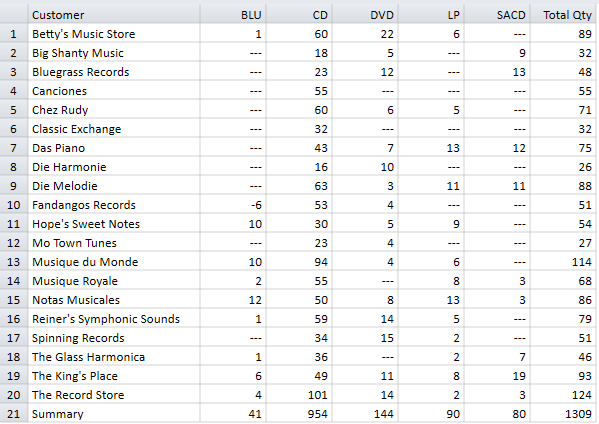Select row number 1 header
Image resolution: width=599 pixels, height=424 pixels.
pos(14,34)
